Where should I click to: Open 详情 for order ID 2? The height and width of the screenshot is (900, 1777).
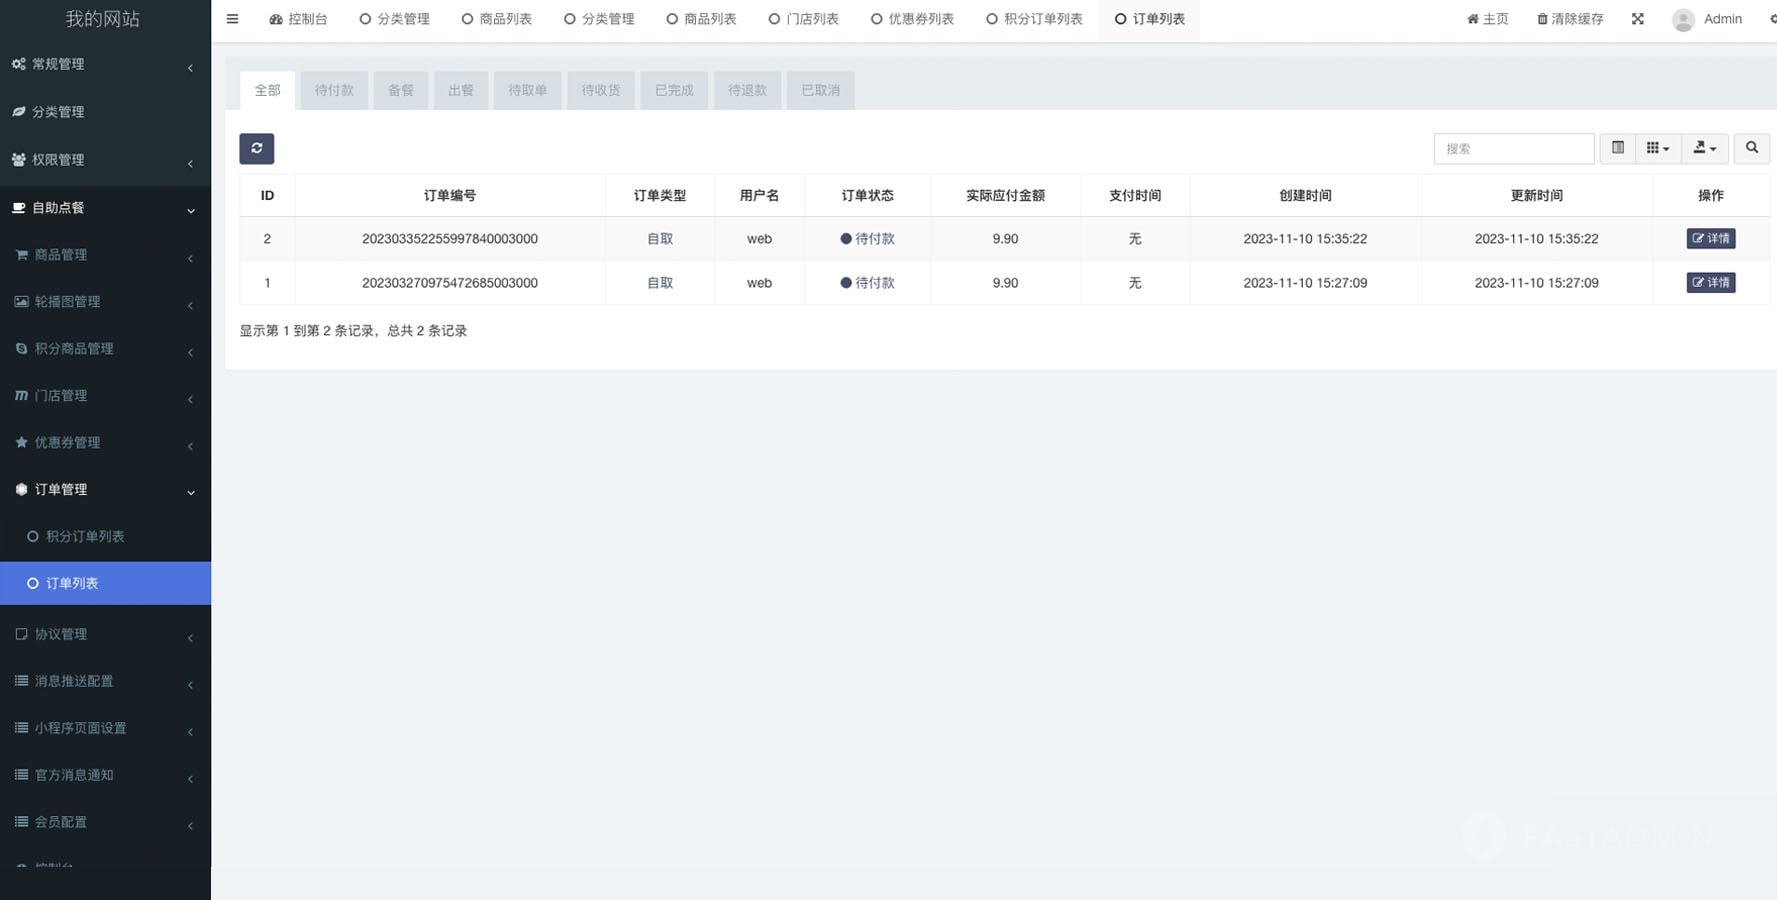coord(1710,239)
